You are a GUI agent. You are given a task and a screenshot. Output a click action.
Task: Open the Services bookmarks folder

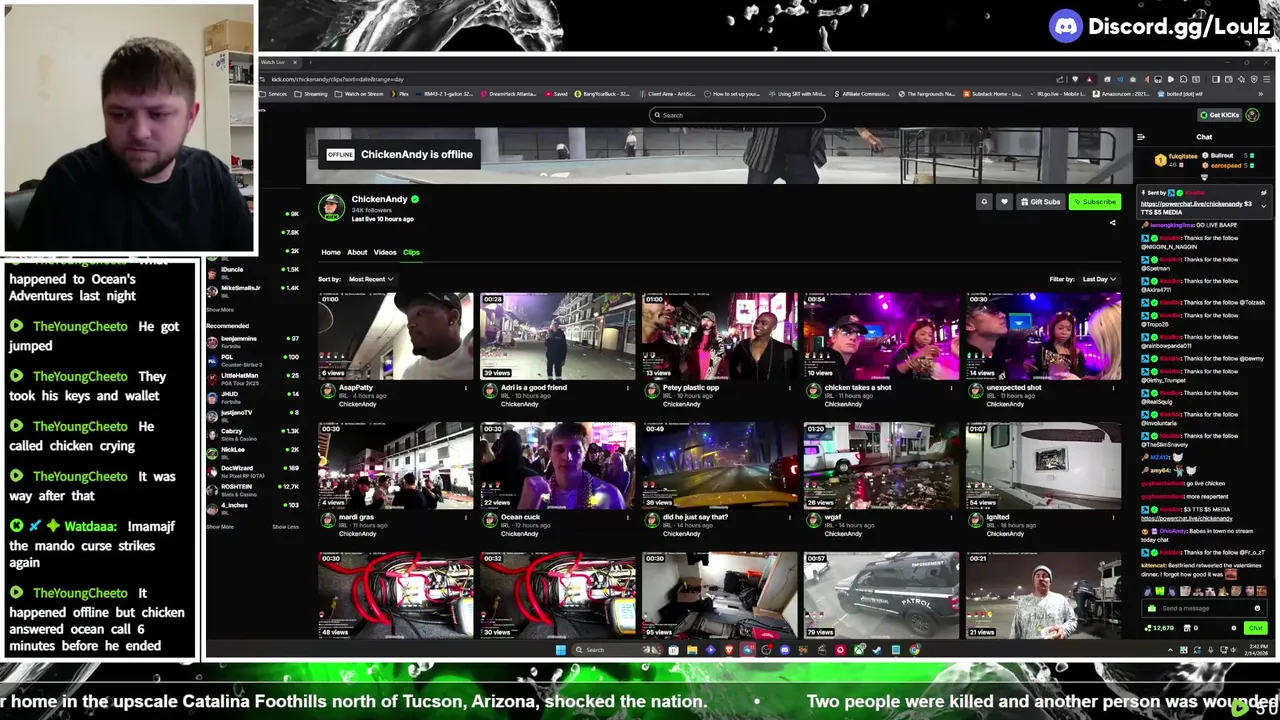[273, 94]
